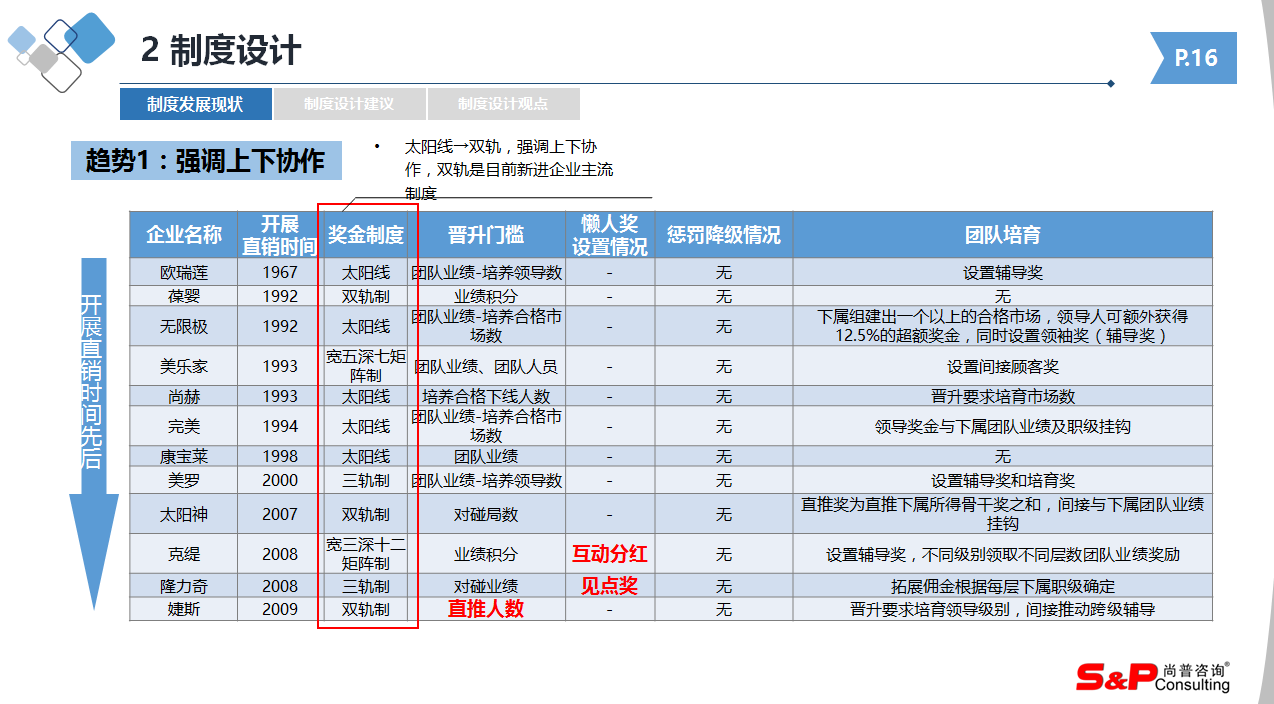The image size is (1274, 704).
Task: Click the 太阳神 company cell
Action: 184,514
